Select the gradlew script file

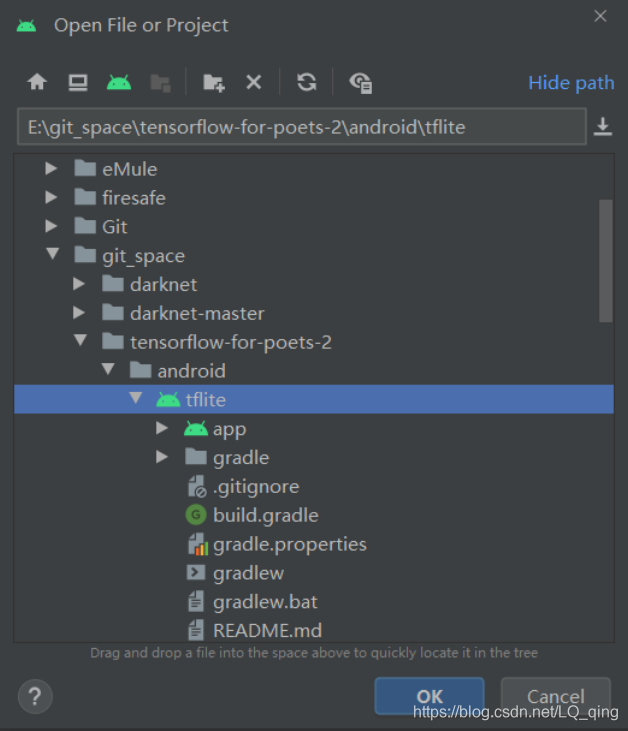coord(314,573)
